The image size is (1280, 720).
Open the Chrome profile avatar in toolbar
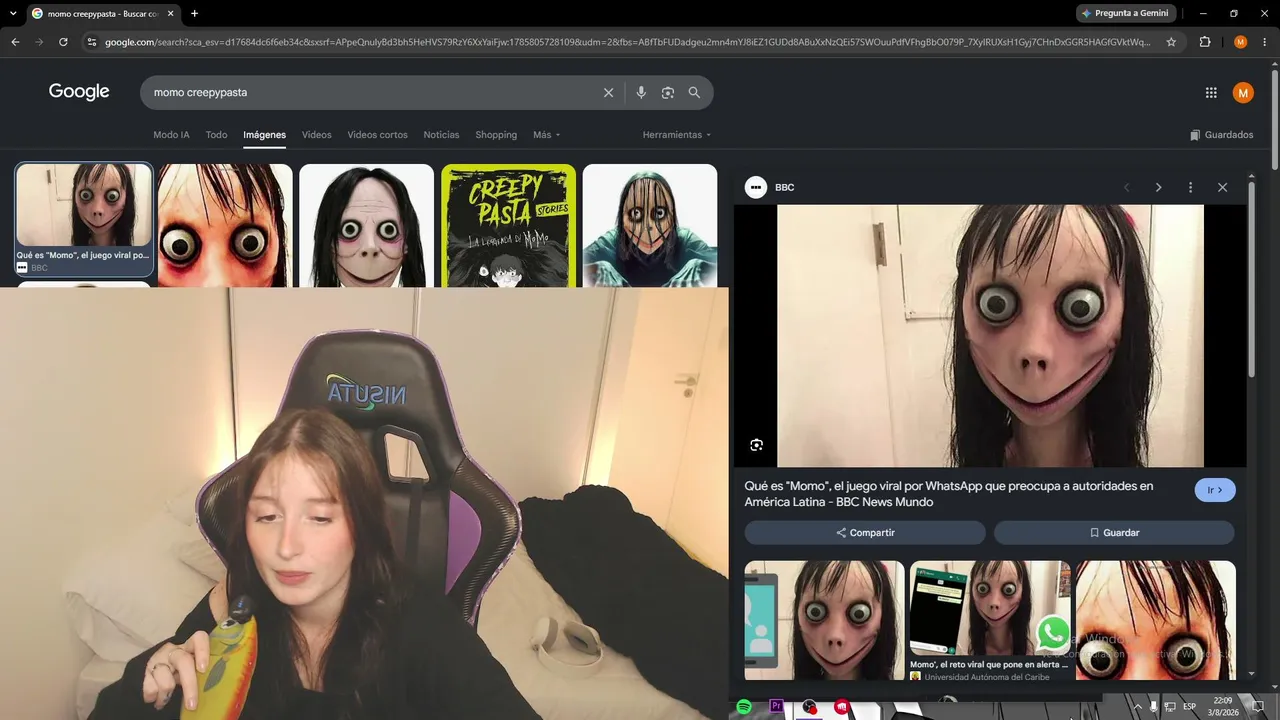[x=1240, y=42]
